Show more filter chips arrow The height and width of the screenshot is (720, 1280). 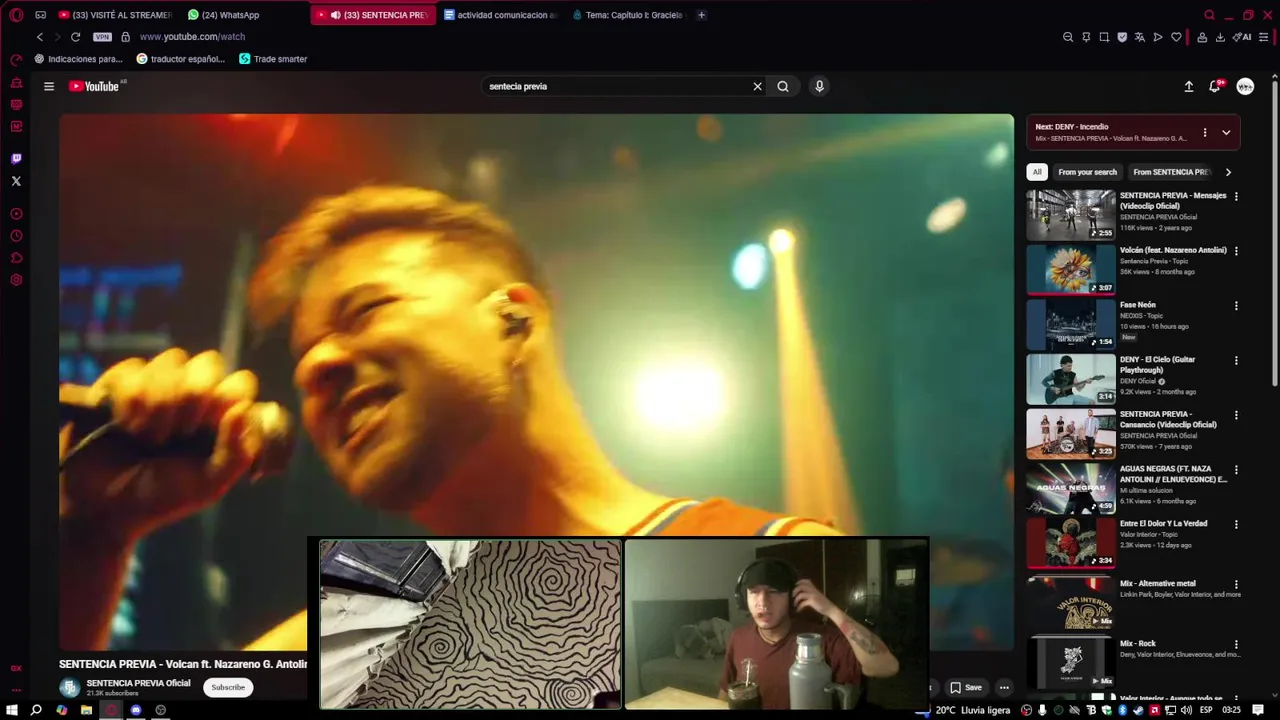pos(1228,172)
